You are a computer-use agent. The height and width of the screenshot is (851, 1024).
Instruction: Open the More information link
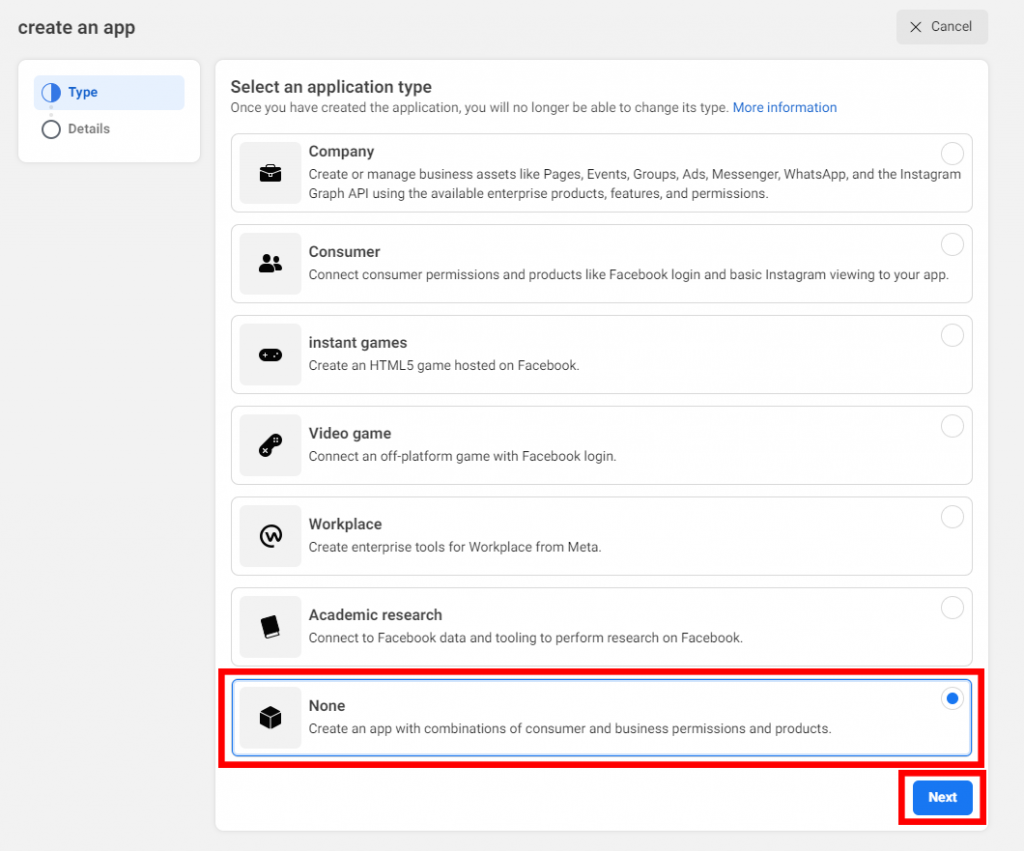tap(784, 108)
